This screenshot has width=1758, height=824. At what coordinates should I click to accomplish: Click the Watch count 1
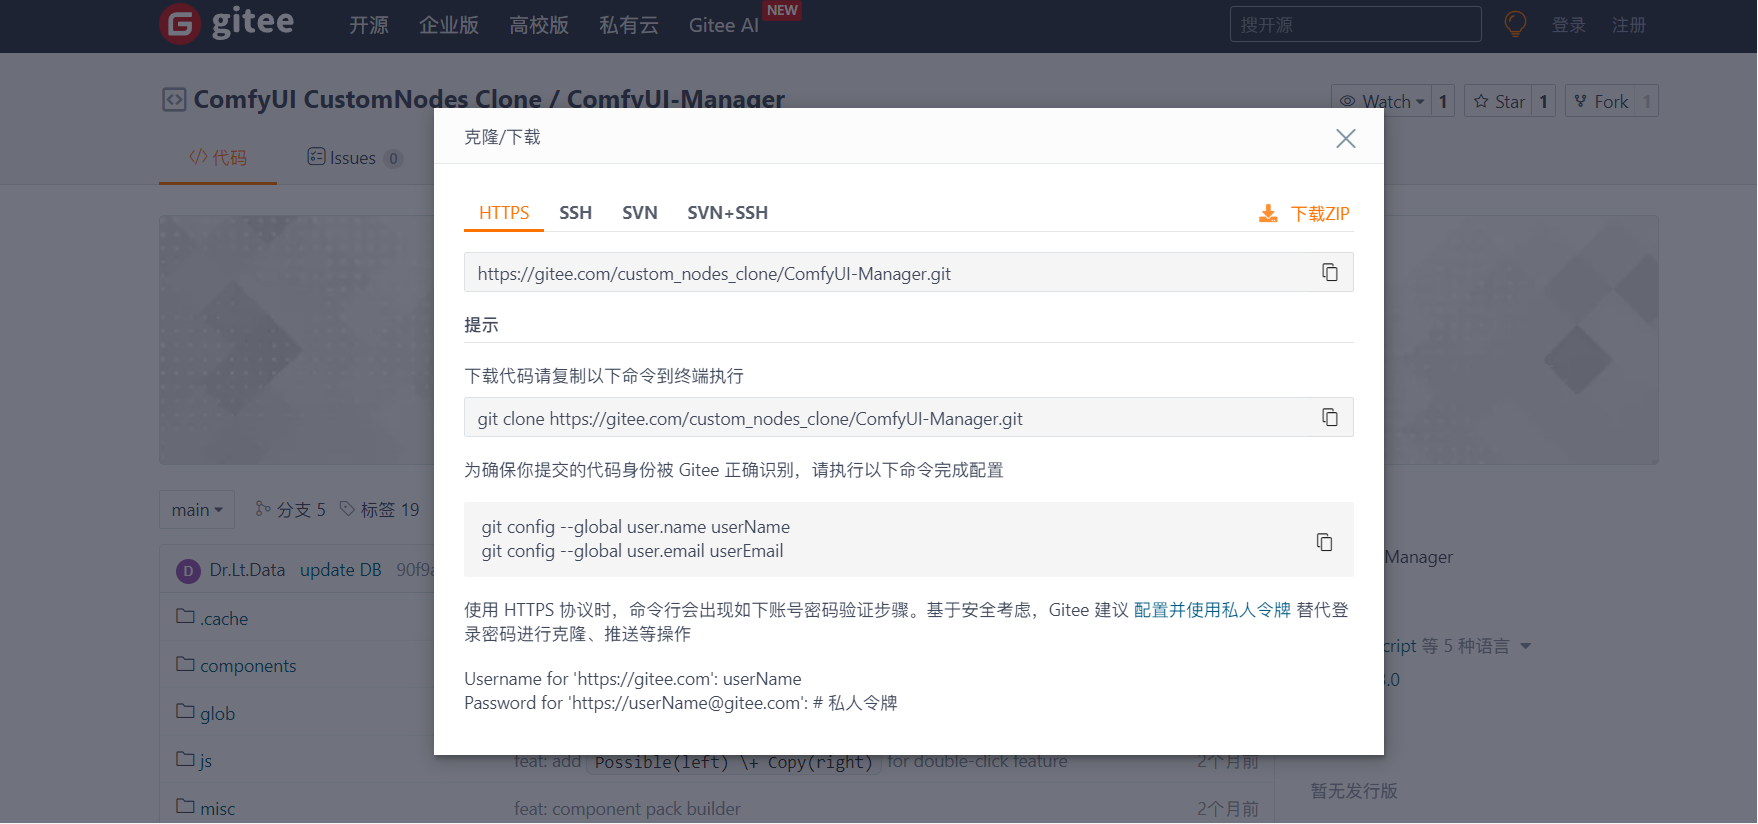[x=1443, y=101]
